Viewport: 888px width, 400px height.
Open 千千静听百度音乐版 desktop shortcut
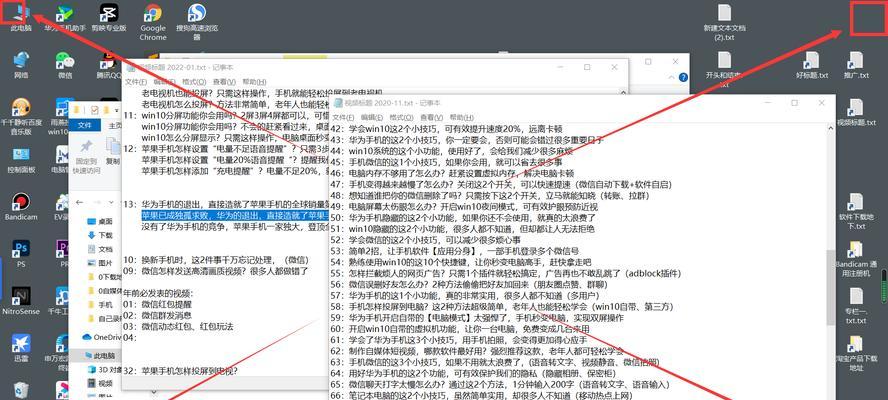click(x=21, y=116)
